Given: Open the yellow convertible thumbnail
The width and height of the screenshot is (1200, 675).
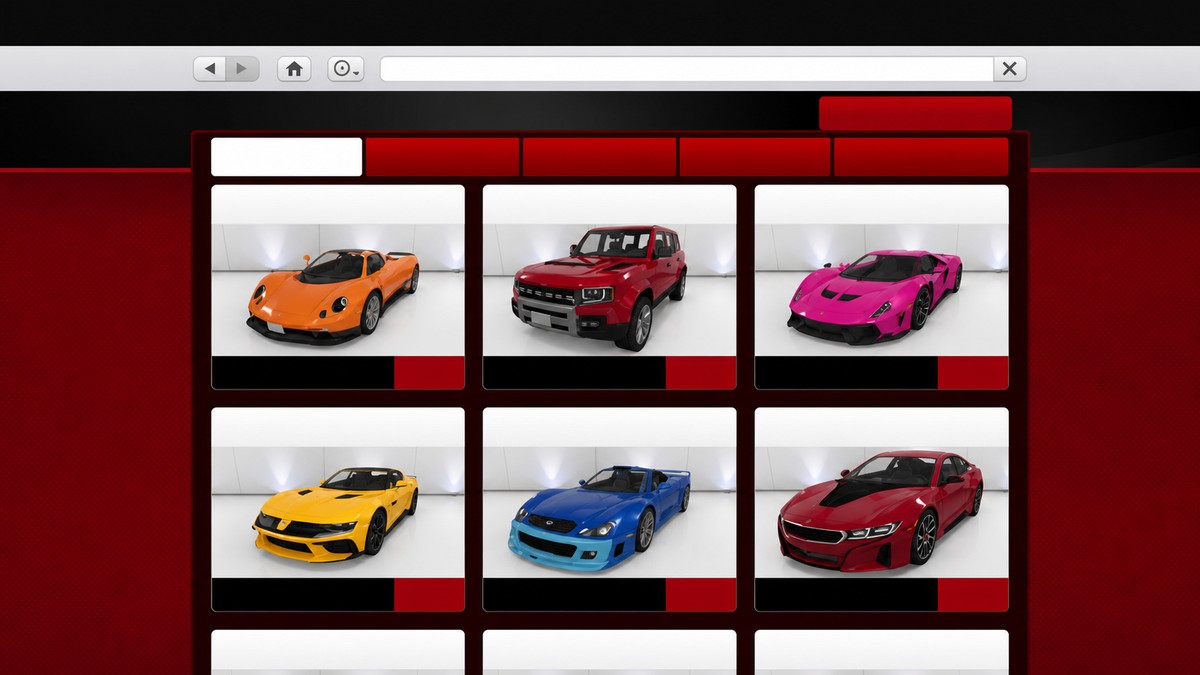Looking at the screenshot, I should (338, 512).
